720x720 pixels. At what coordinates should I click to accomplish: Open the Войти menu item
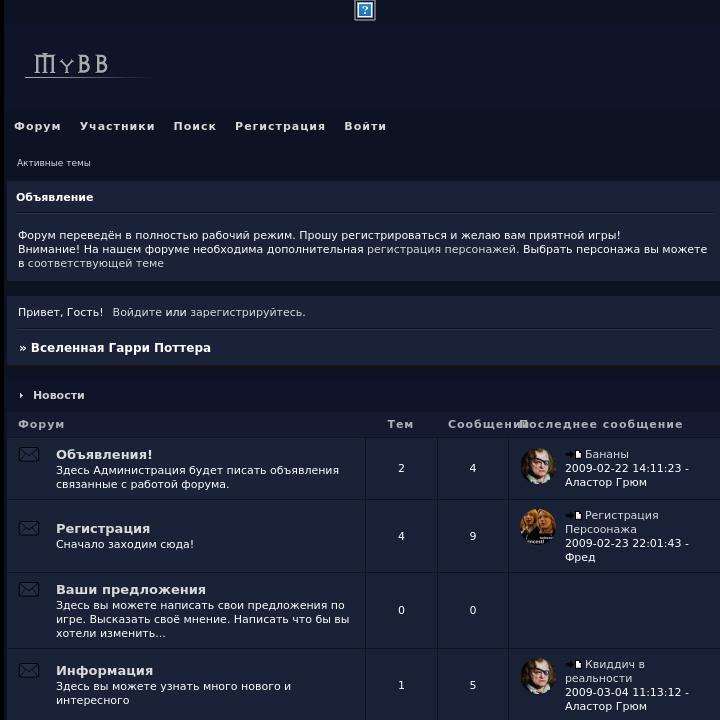(x=365, y=126)
